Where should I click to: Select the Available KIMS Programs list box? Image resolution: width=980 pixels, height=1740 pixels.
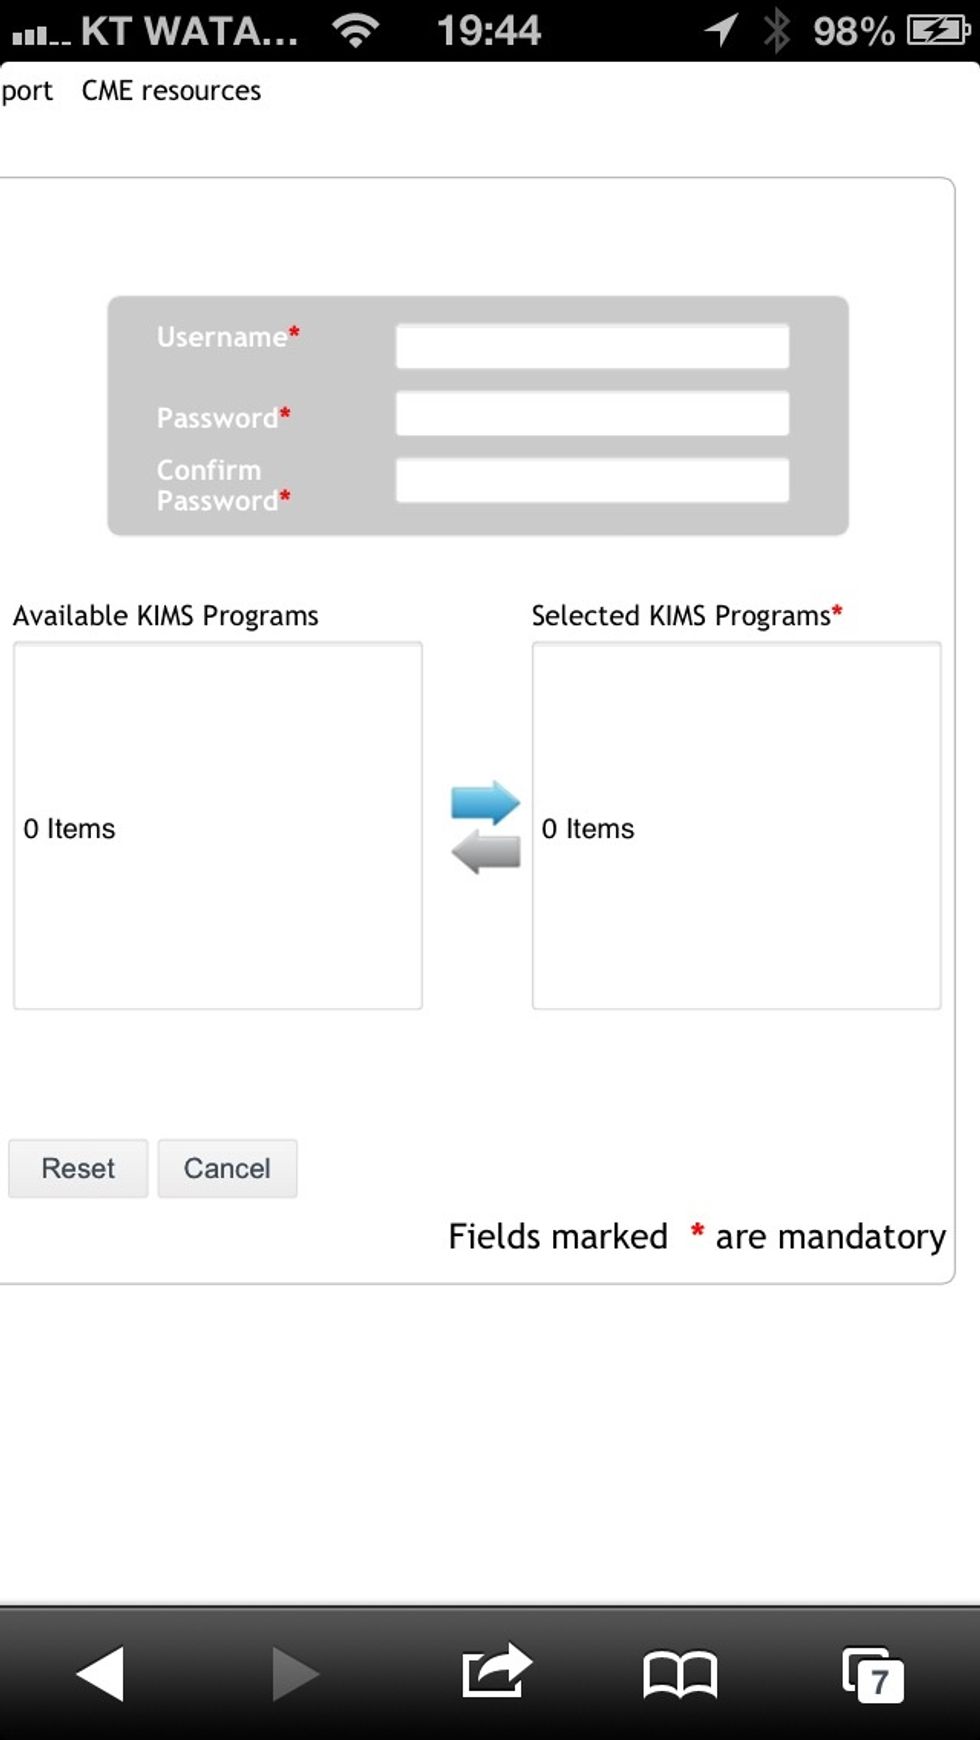tap(218, 824)
